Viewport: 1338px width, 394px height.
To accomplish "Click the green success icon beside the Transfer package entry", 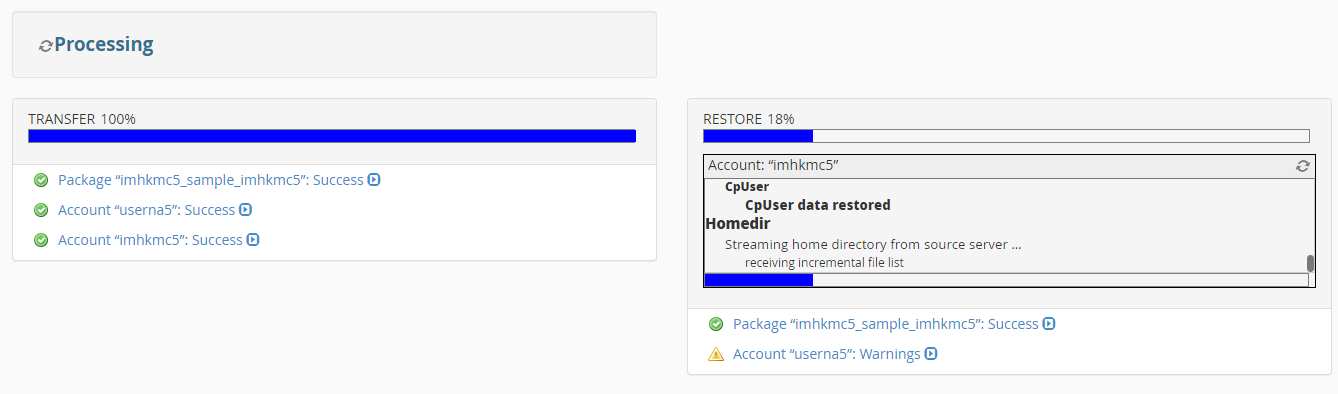I will click(41, 180).
